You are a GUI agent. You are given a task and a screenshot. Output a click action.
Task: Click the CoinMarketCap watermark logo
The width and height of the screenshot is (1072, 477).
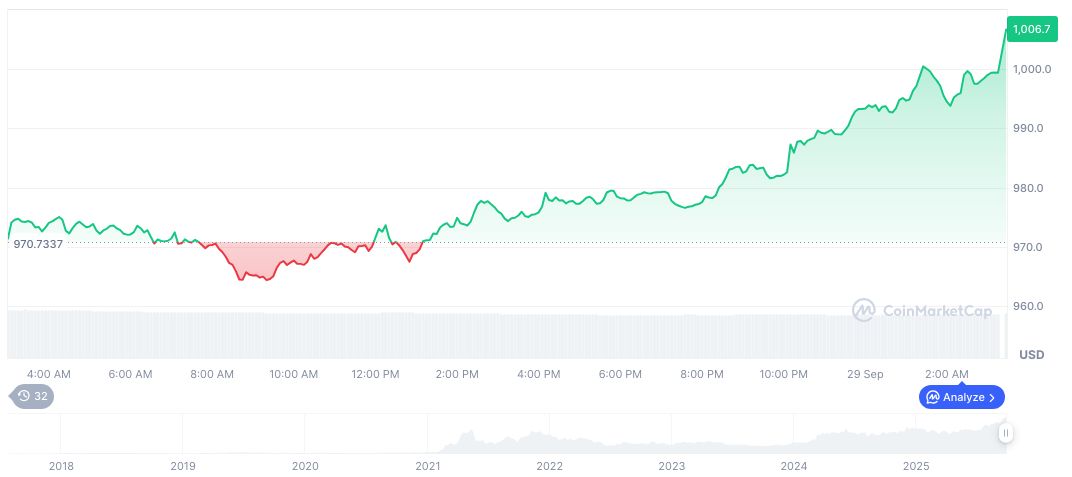click(922, 311)
